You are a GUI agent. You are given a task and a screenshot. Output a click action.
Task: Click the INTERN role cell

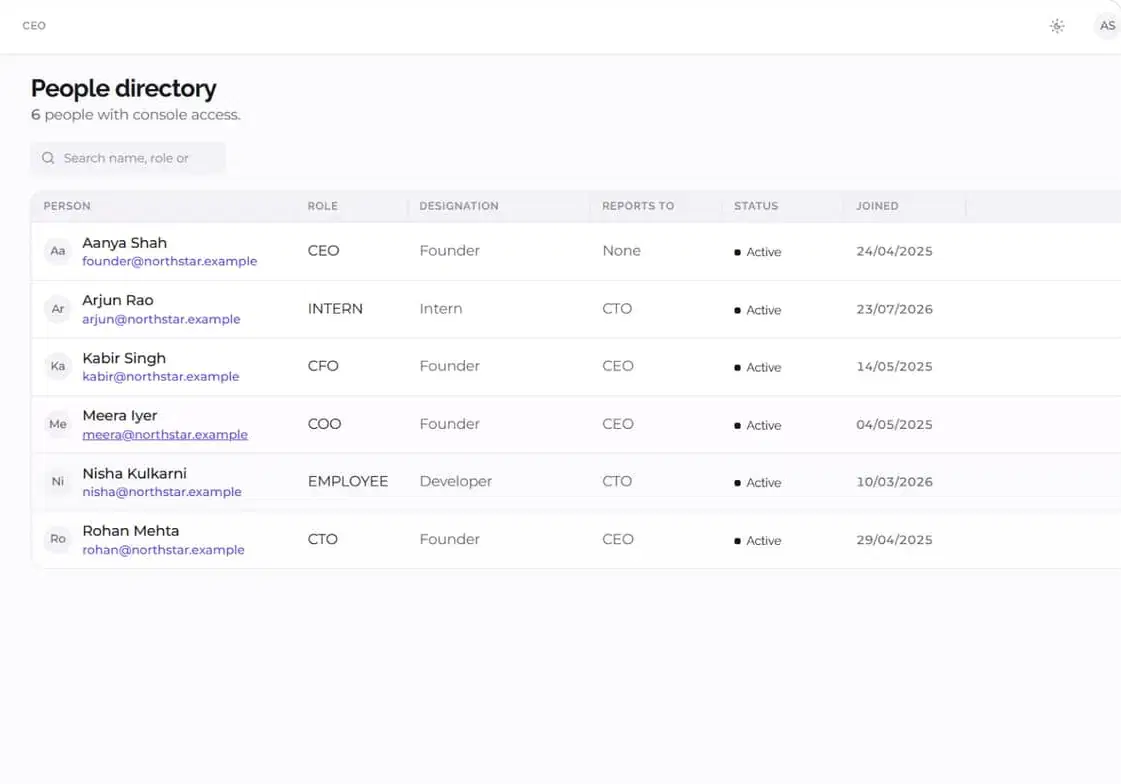[335, 309]
